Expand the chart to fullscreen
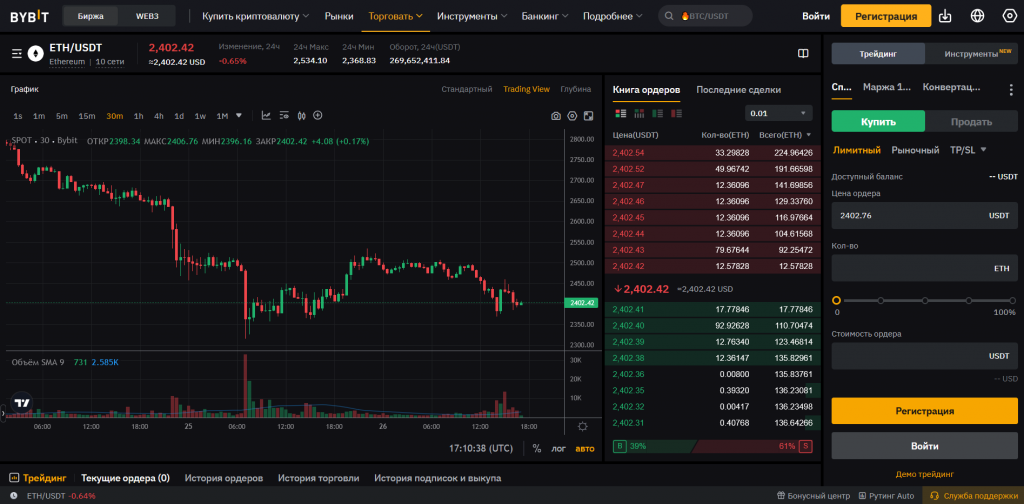This screenshot has width=1024, height=504. [588, 116]
